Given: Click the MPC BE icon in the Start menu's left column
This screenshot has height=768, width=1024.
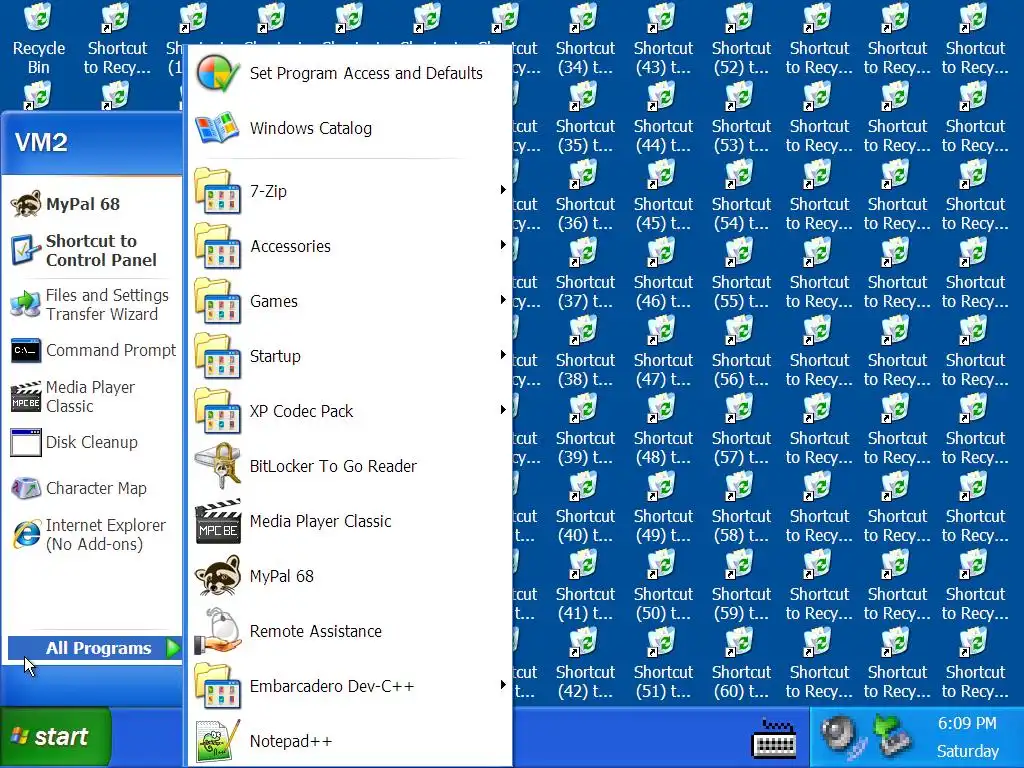Looking at the screenshot, I should click(25, 396).
